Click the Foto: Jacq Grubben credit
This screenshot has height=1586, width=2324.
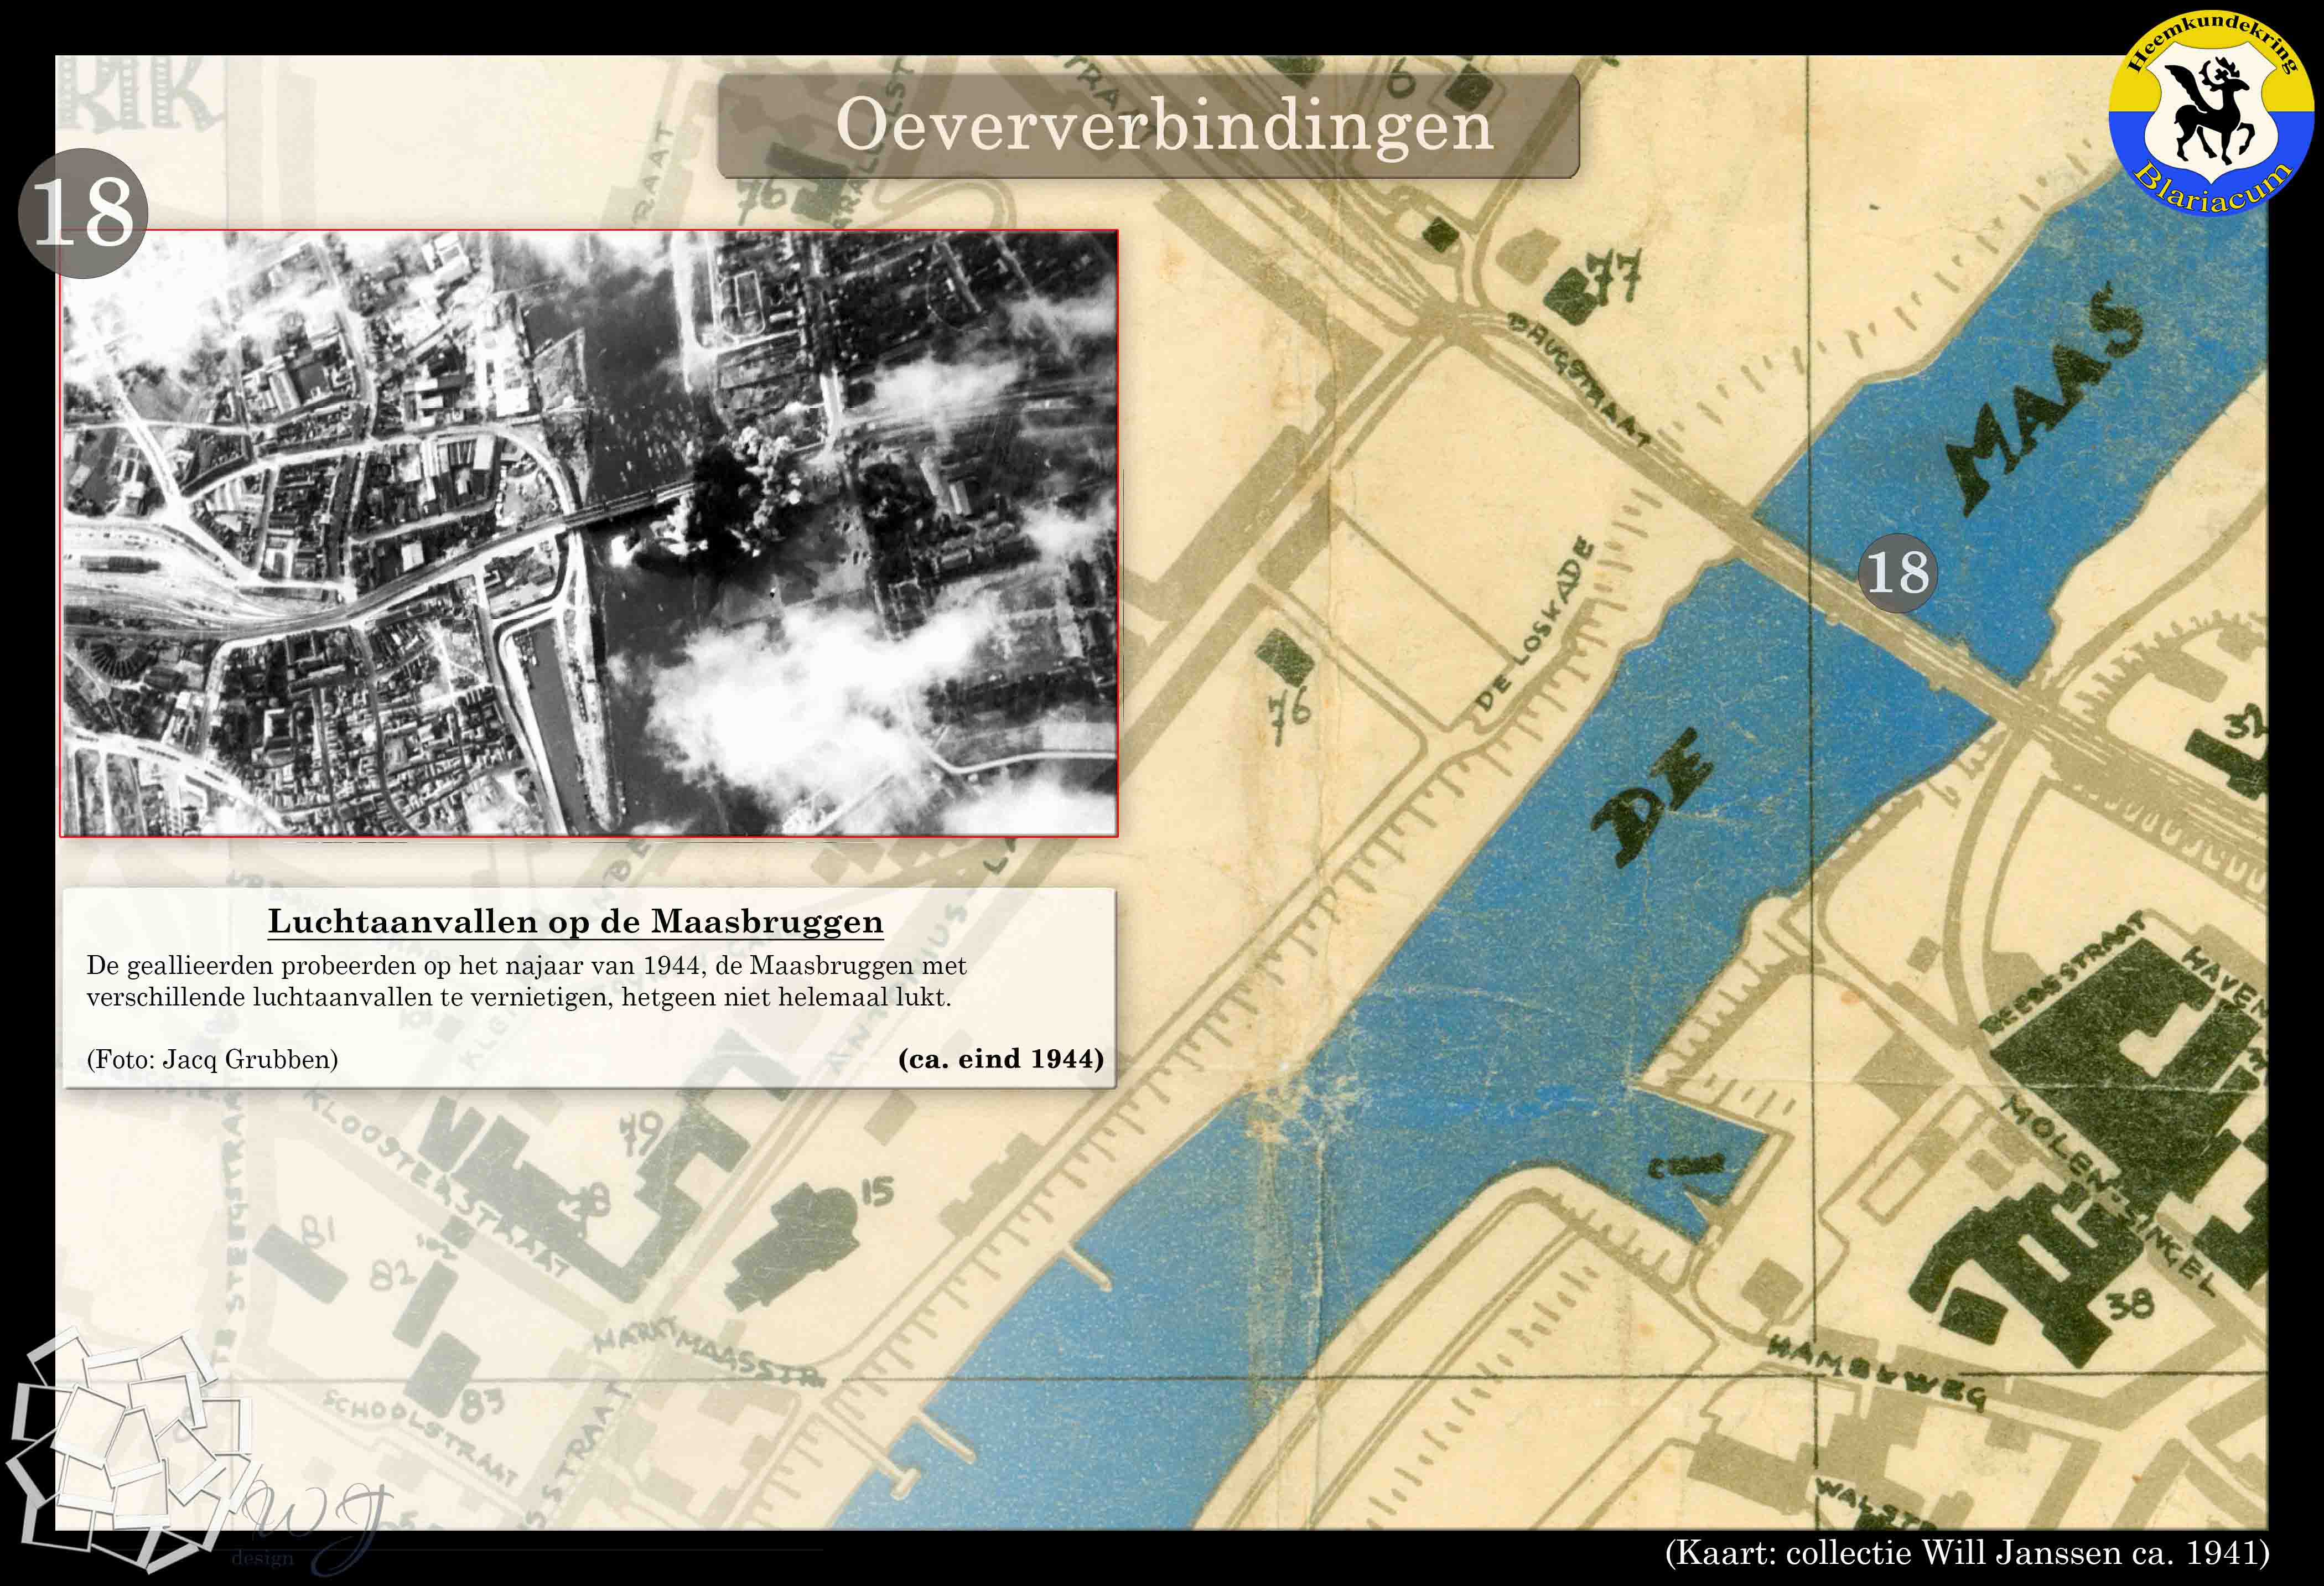tap(212, 1059)
